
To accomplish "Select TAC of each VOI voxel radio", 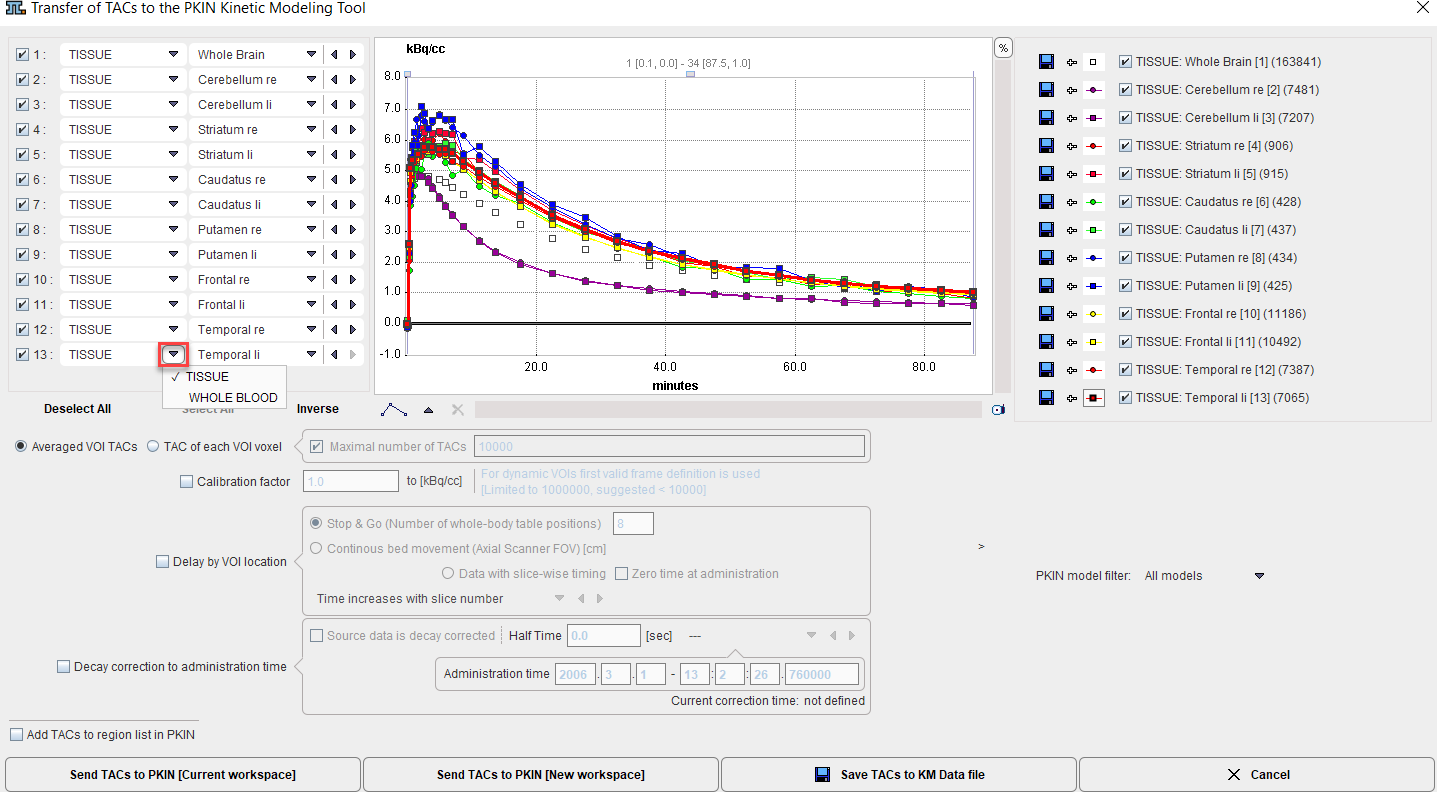I will (x=154, y=447).
